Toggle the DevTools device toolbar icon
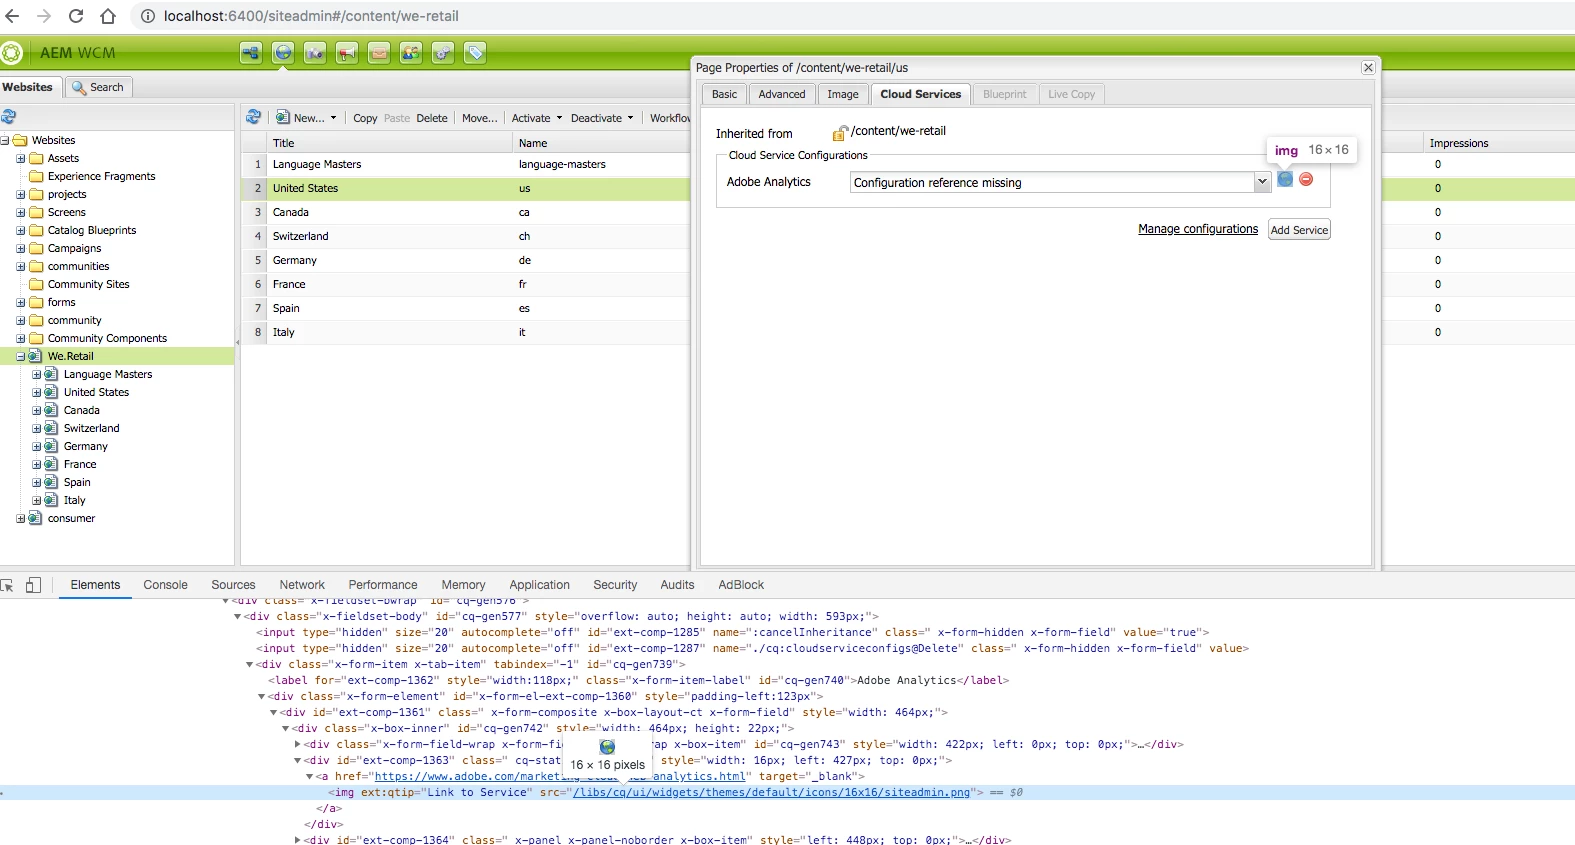The width and height of the screenshot is (1575, 845). coord(33,585)
